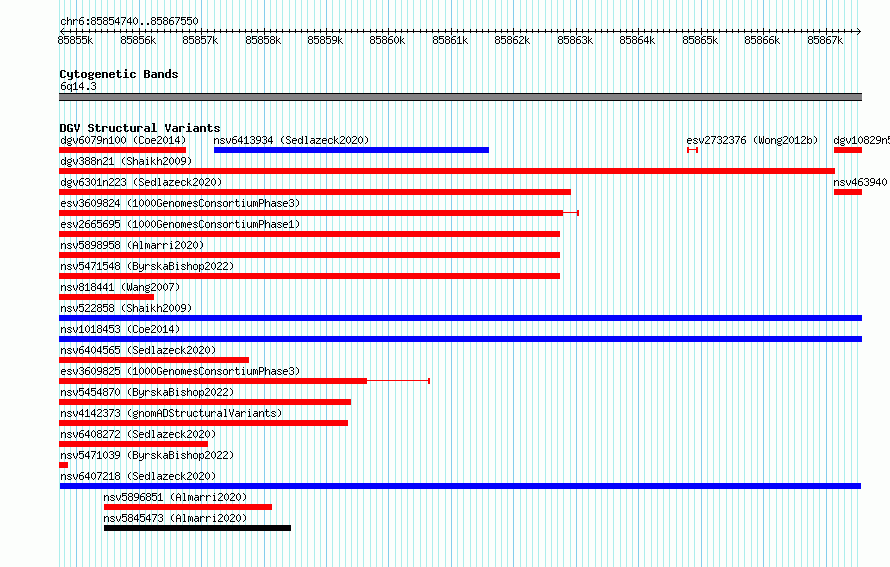Open the nsv6413934 (Sedlazeck2020) label
This screenshot has height=567, width=890.
tap(291, 140)
